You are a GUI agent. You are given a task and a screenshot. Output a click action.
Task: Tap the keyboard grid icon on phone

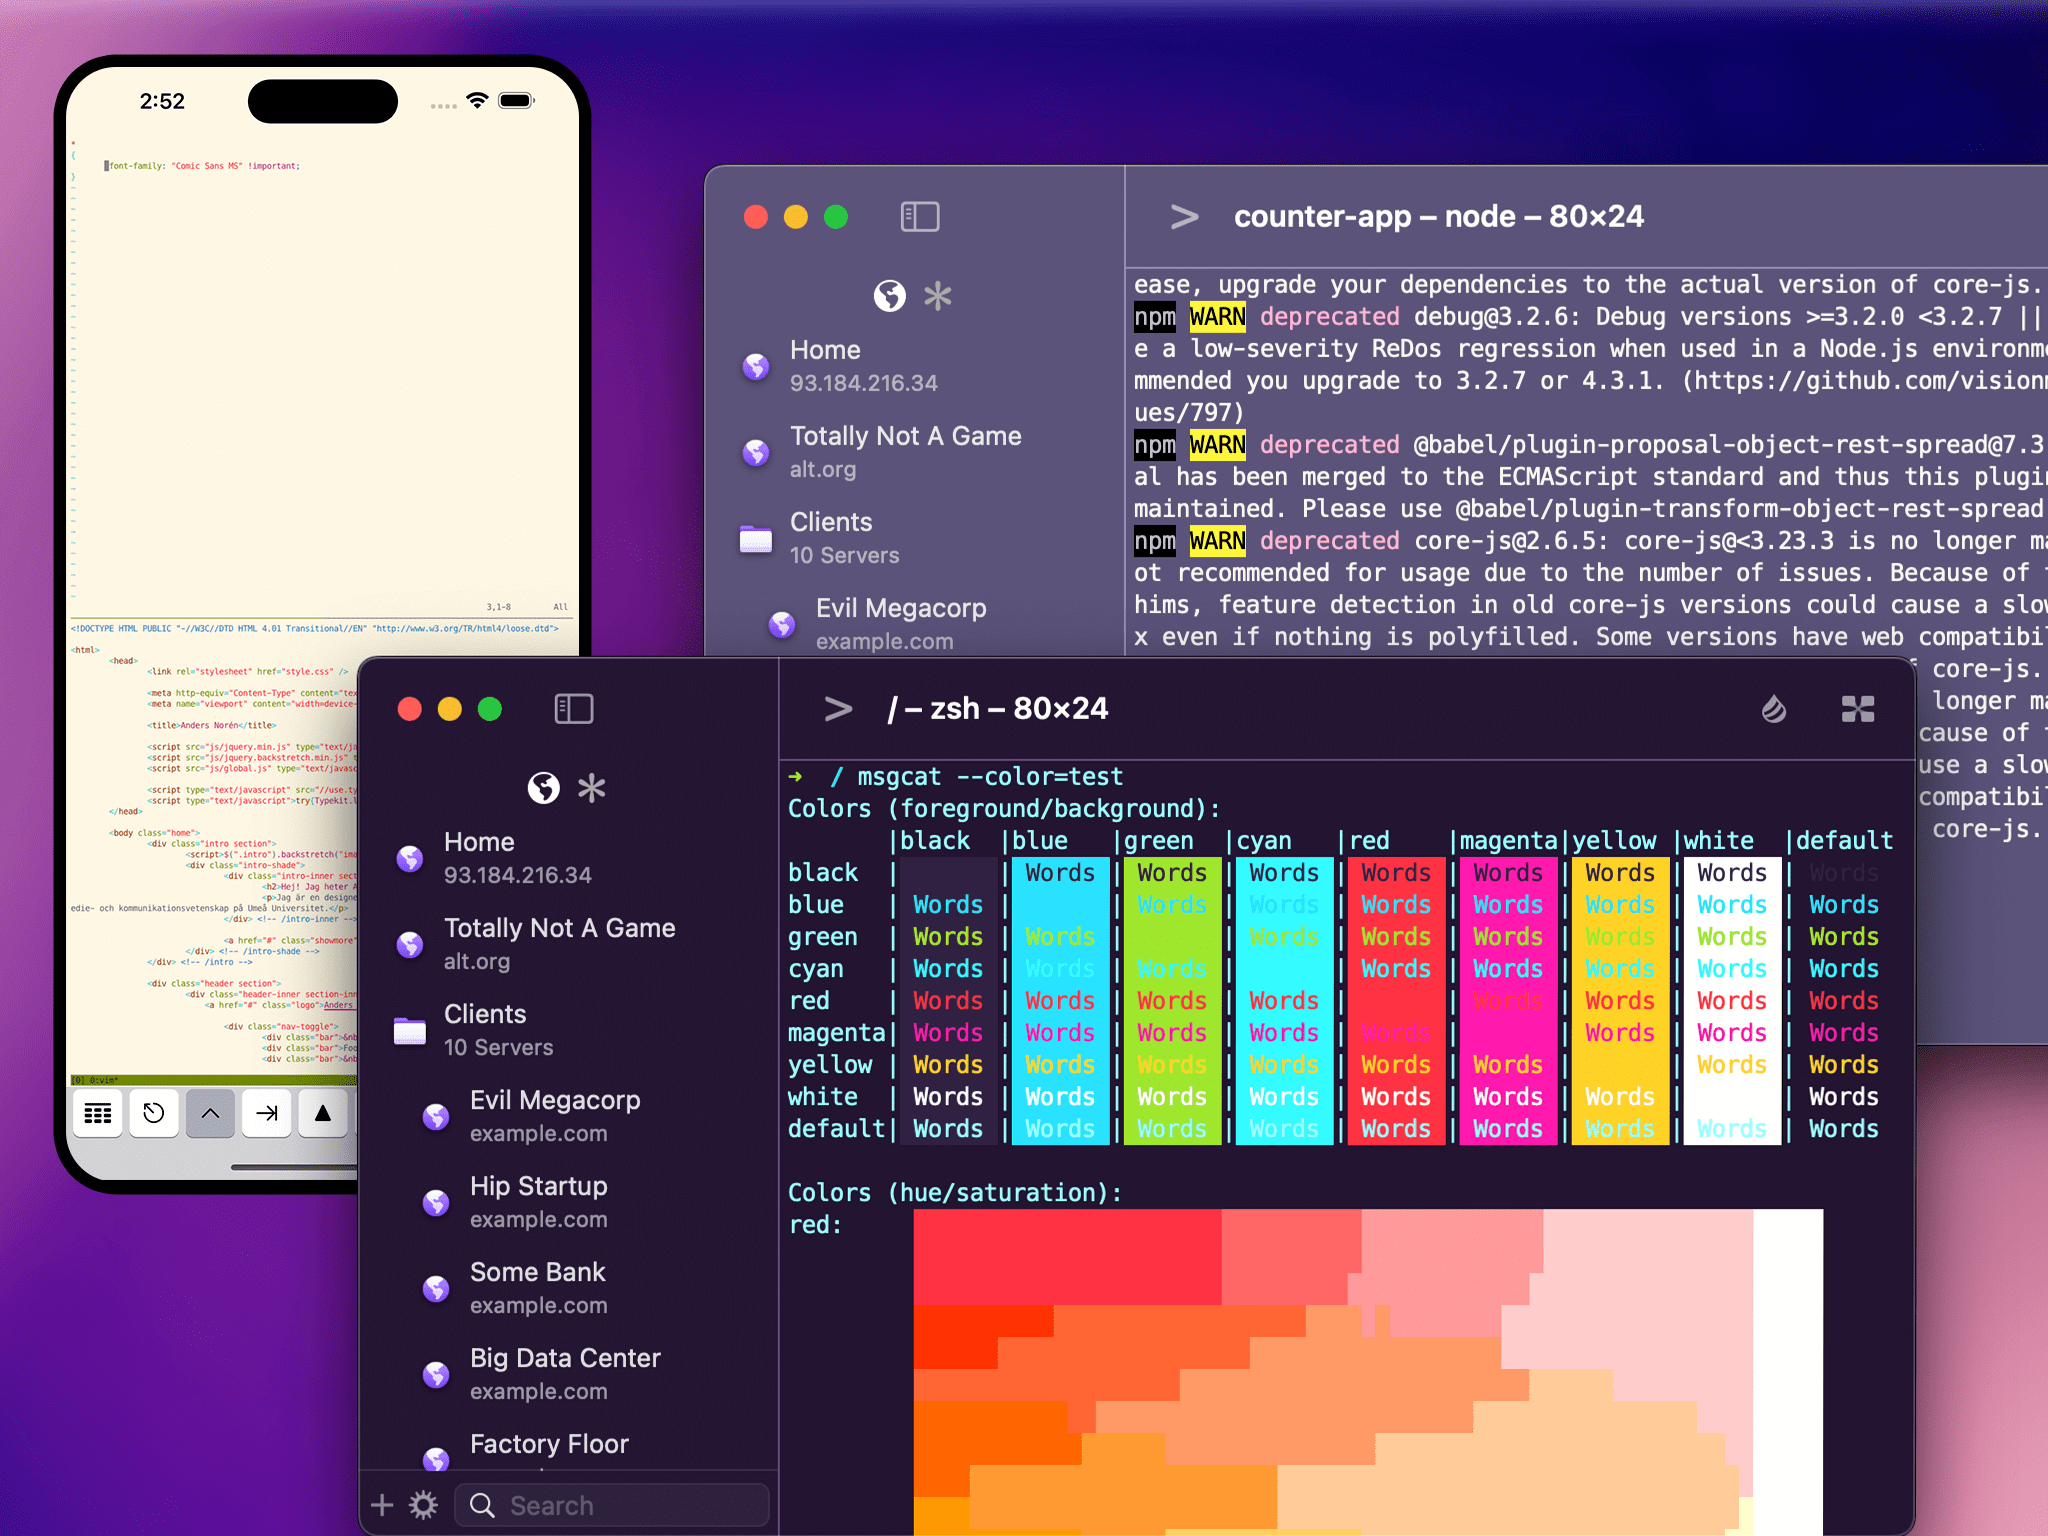click(98, 1113)
